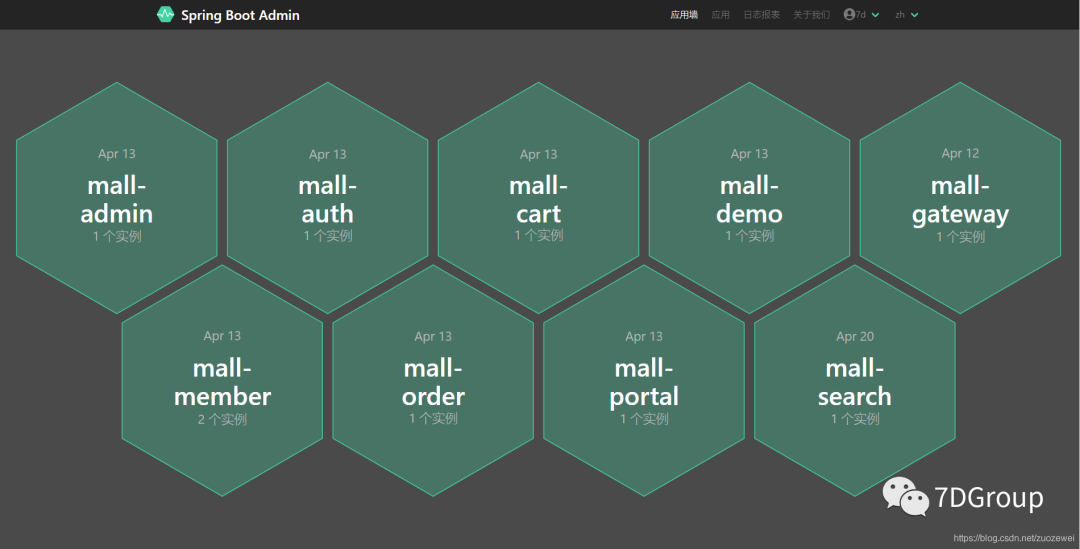Select the mall-portal application hexagon
Viewport: 1080px width, 549px height.
644,380
